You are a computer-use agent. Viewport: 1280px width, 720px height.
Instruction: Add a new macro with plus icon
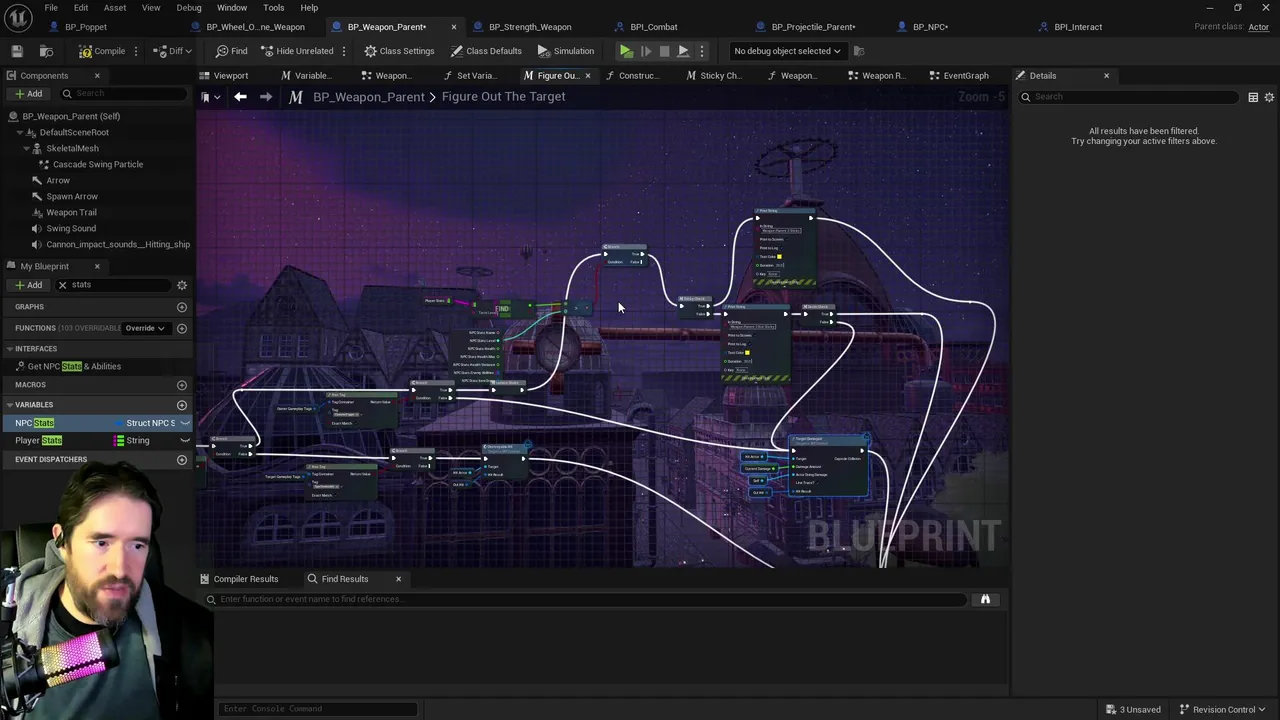point(182,385)
